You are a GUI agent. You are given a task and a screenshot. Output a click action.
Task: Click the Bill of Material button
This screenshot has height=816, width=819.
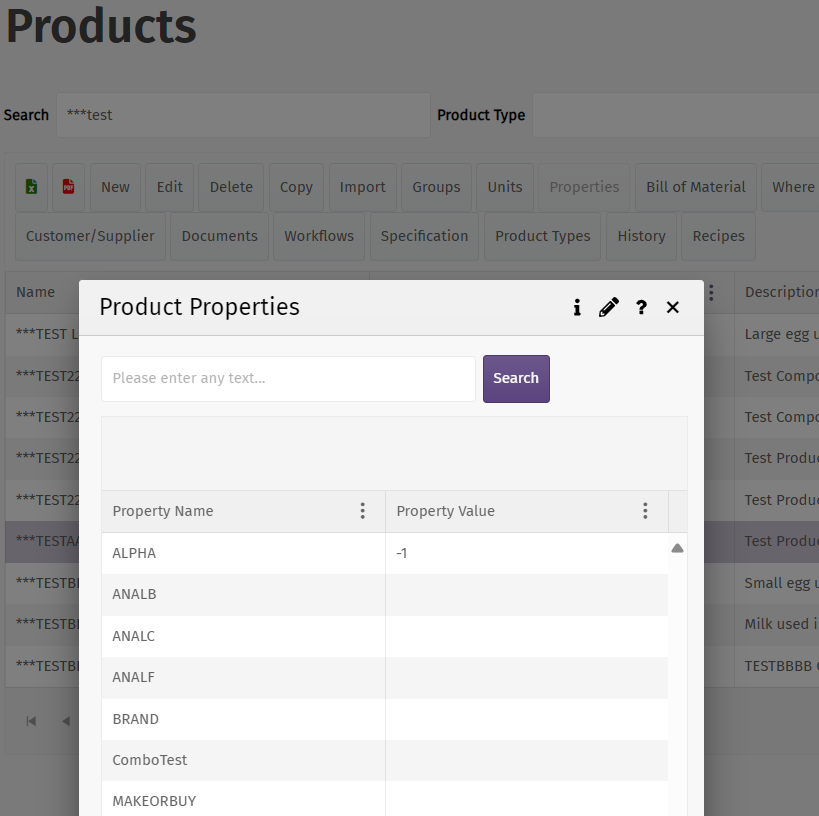695,187
